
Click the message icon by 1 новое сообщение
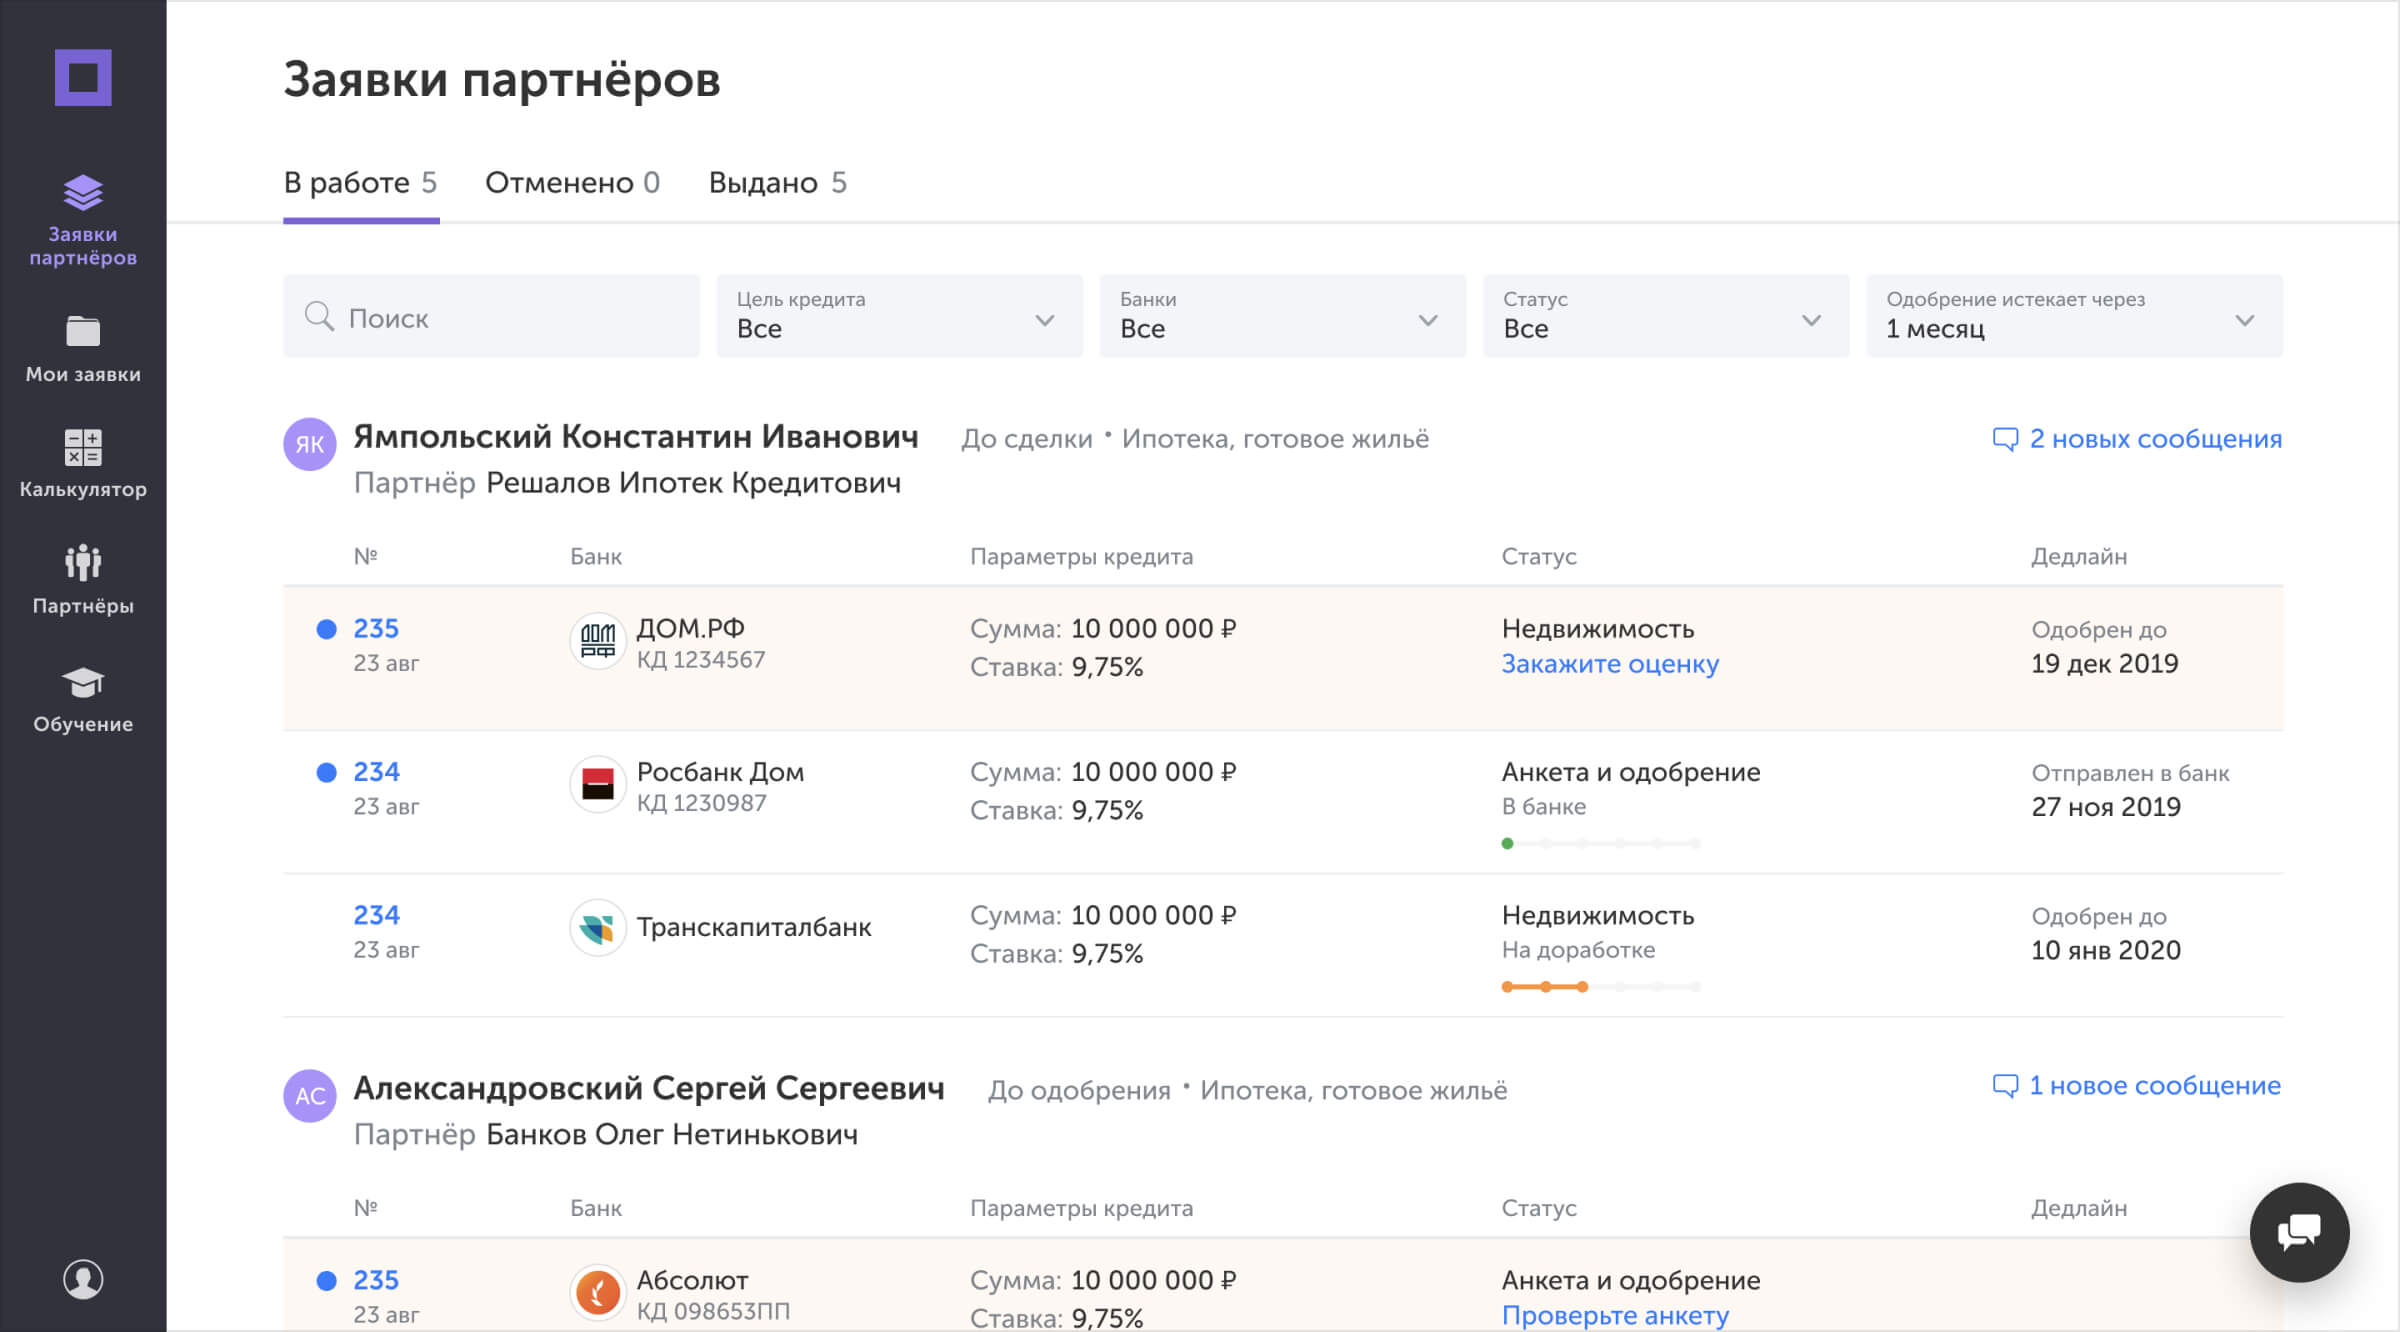click(x=2005, y=1086)
